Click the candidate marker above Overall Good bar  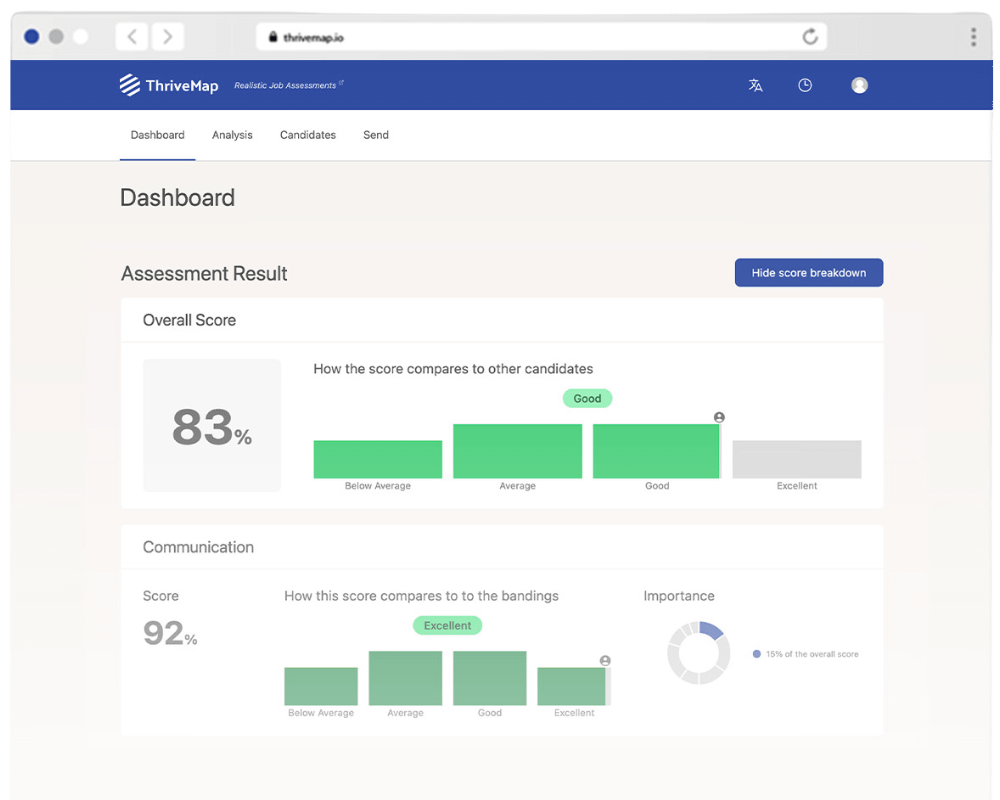(x=719, y=417)
